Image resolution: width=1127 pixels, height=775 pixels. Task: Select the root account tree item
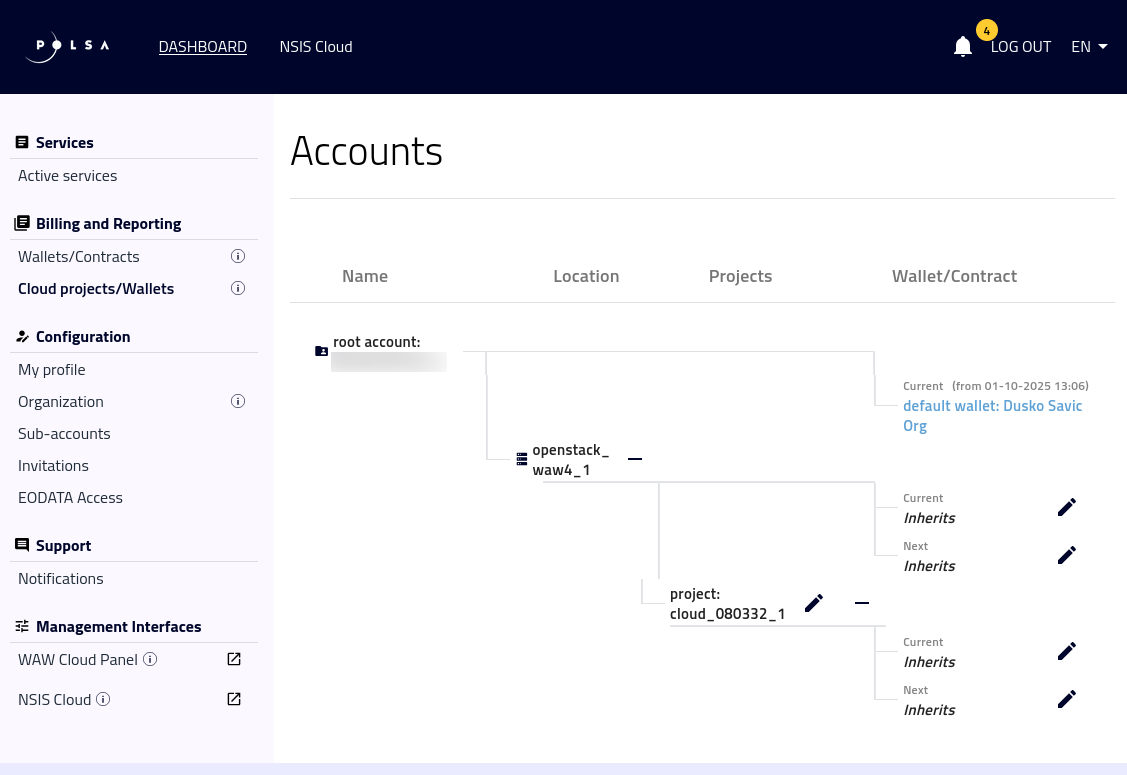(x=376, y=342)
